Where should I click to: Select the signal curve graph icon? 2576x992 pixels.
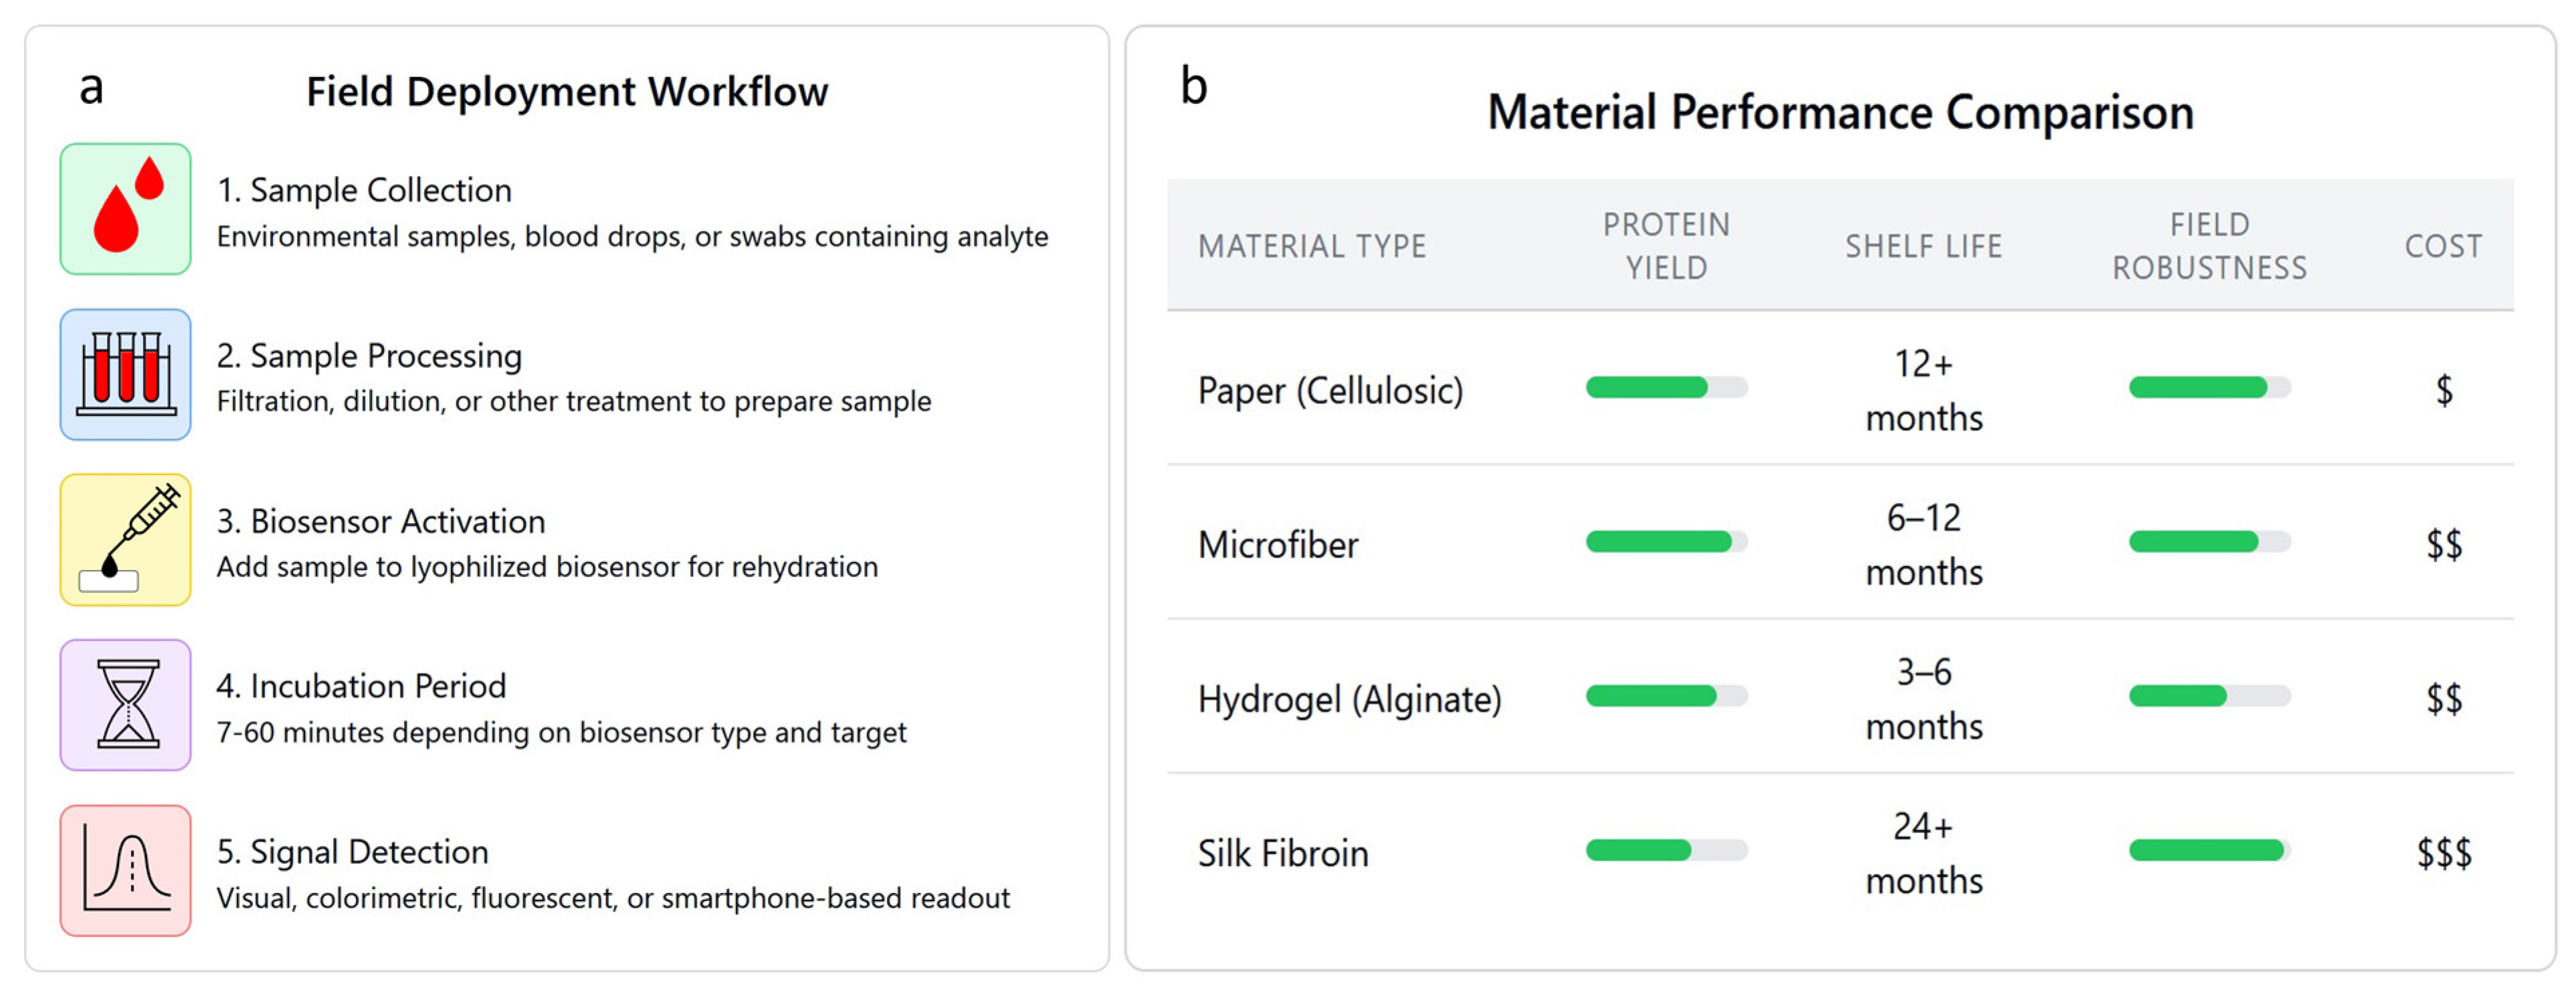coord(125,871)
